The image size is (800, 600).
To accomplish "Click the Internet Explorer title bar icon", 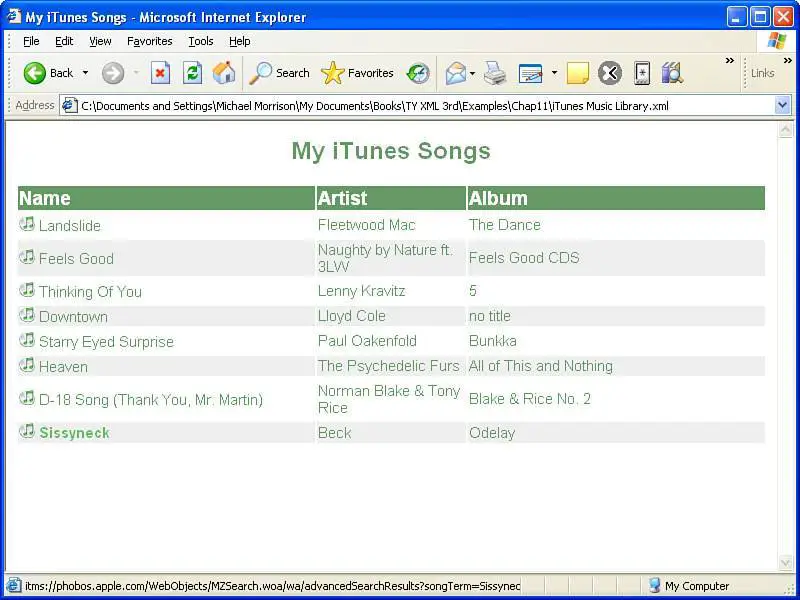I will (x=14, y=17).
